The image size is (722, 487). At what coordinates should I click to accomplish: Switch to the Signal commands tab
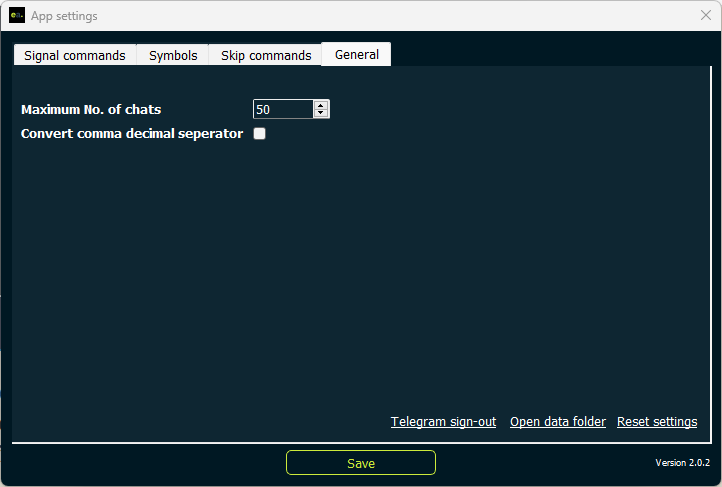(74, 55)
